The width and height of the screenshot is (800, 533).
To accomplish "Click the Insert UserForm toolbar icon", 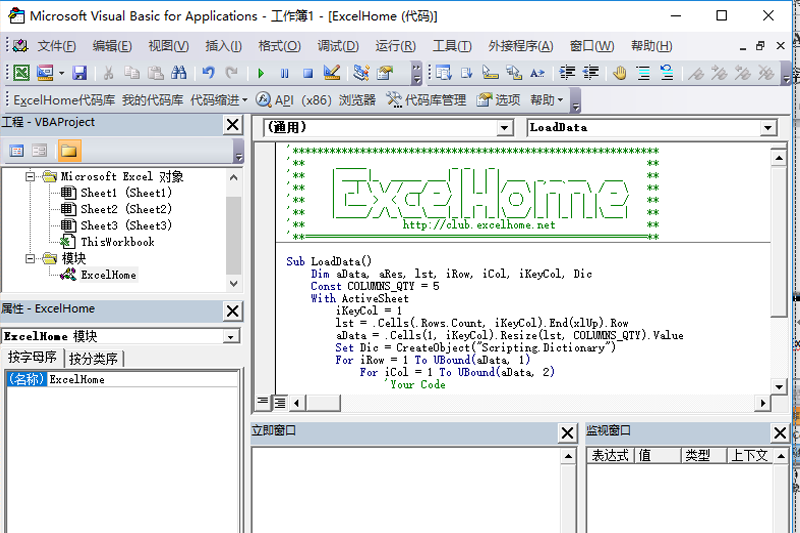I will click(x=45, y=73).
